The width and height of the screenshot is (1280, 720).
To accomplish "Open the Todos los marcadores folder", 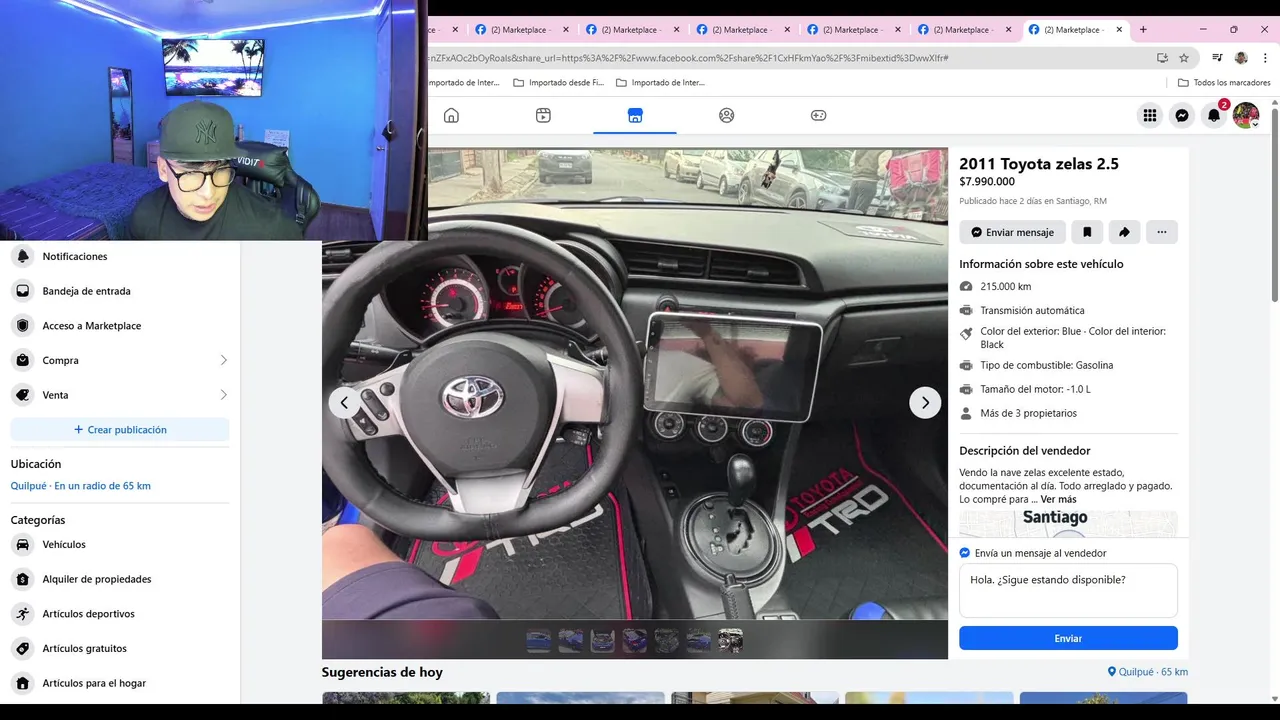I will [x=1224, y=82].
